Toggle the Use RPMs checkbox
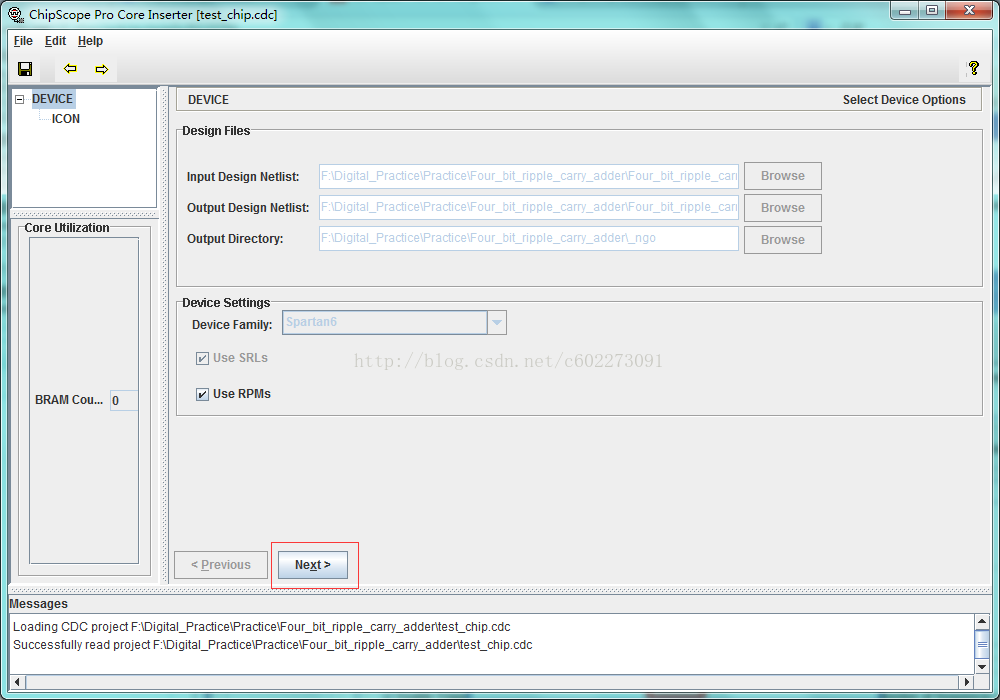 [202, 394]
